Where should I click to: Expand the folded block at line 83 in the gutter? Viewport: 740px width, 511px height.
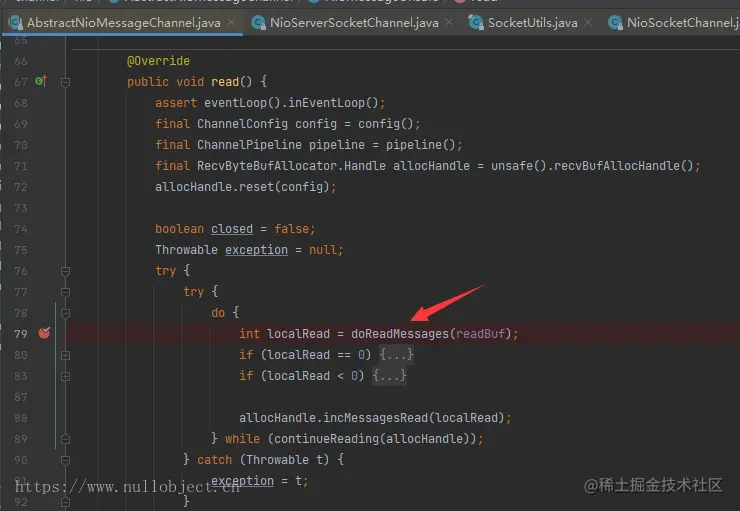pos(66,376)
